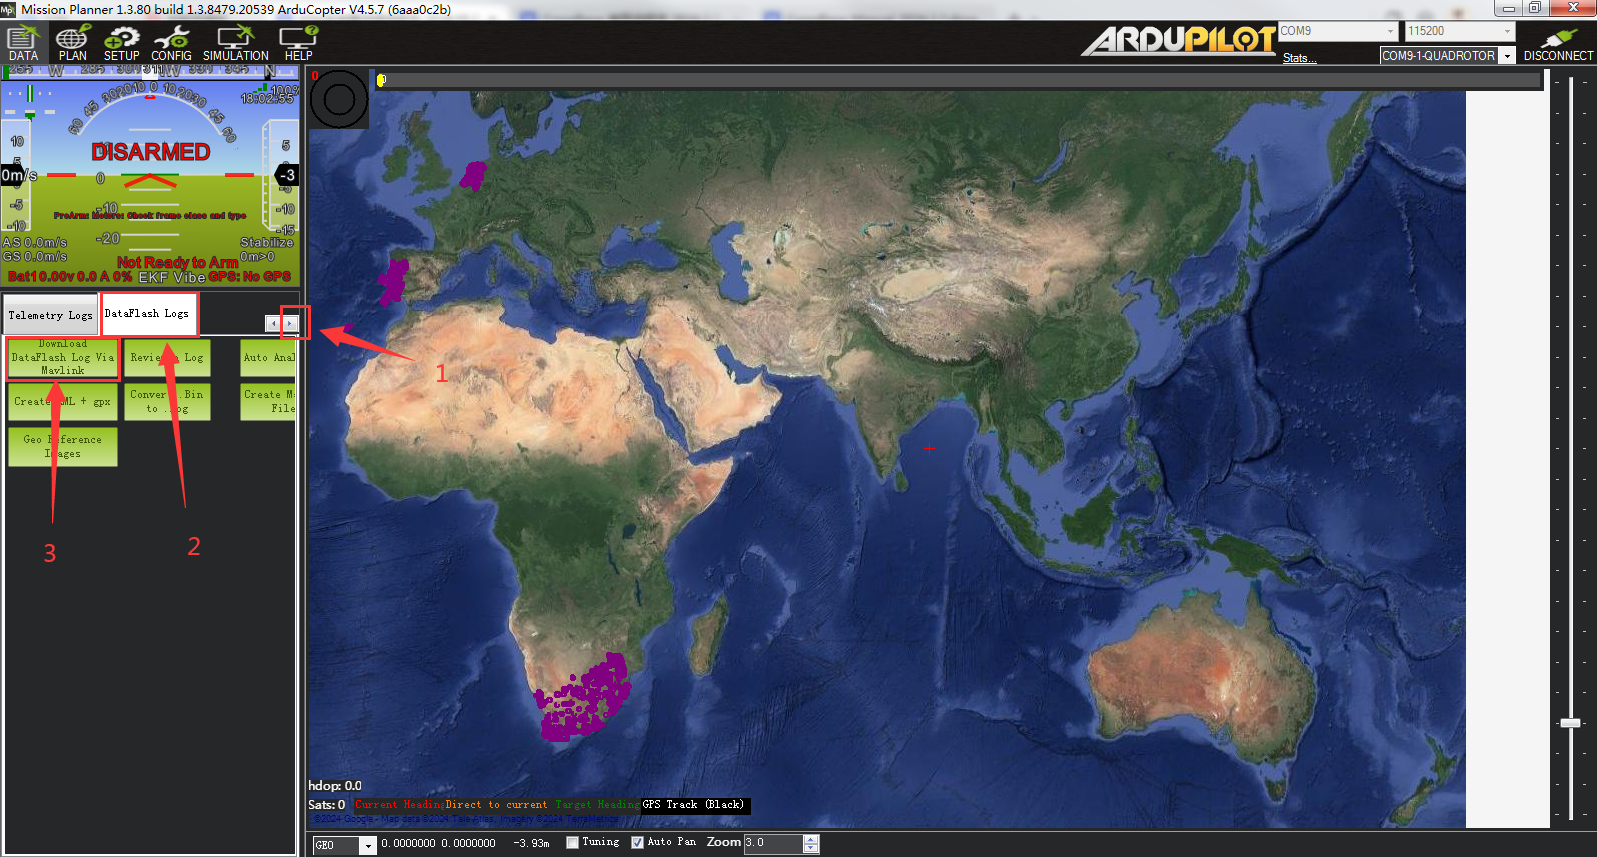This screenshot has height=857, width=1597.
Task: Click the map zoom slider handle
Action: point(1570,722)
